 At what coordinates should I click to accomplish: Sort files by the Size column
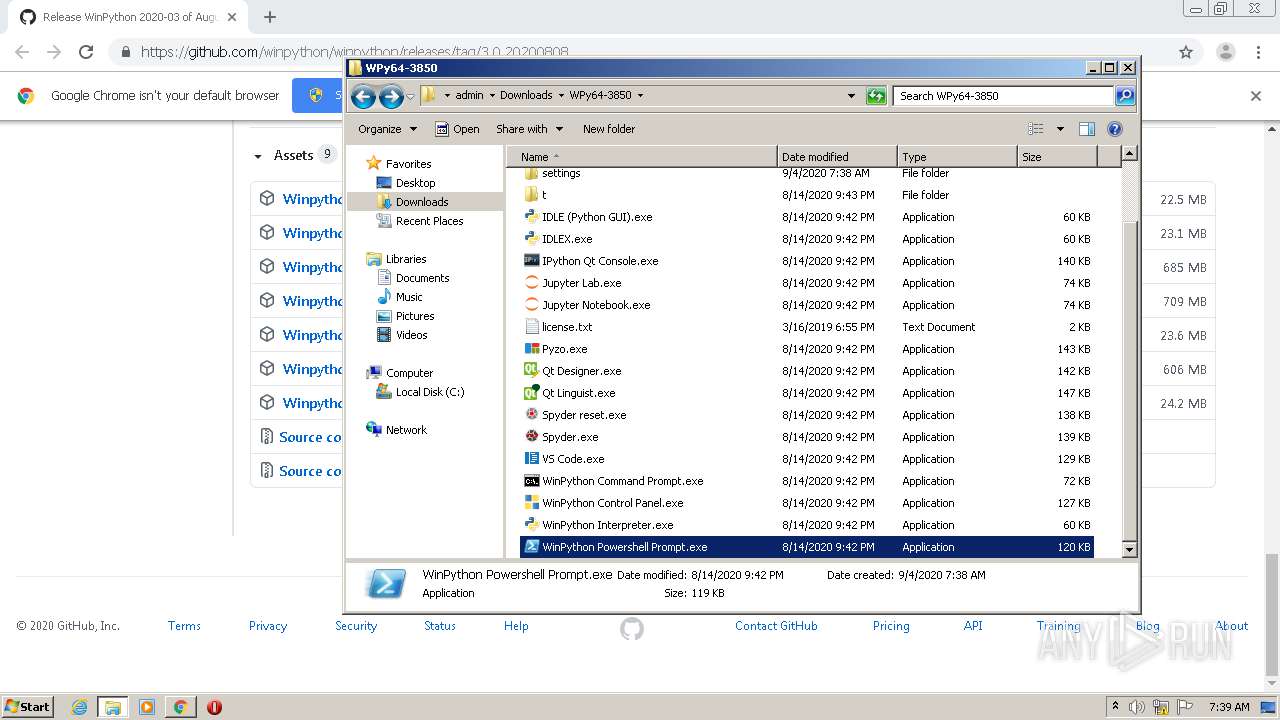click(1057, 157)
